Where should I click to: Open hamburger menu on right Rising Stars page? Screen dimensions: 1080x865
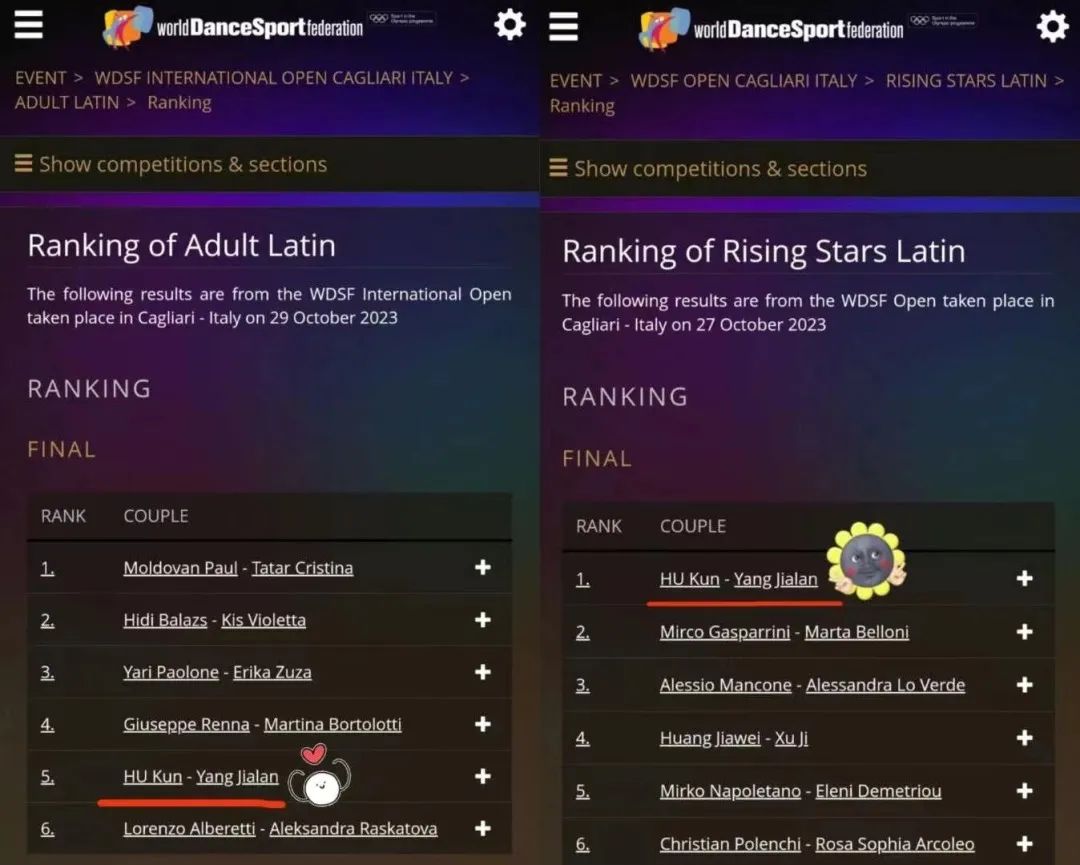coord(564,27)
